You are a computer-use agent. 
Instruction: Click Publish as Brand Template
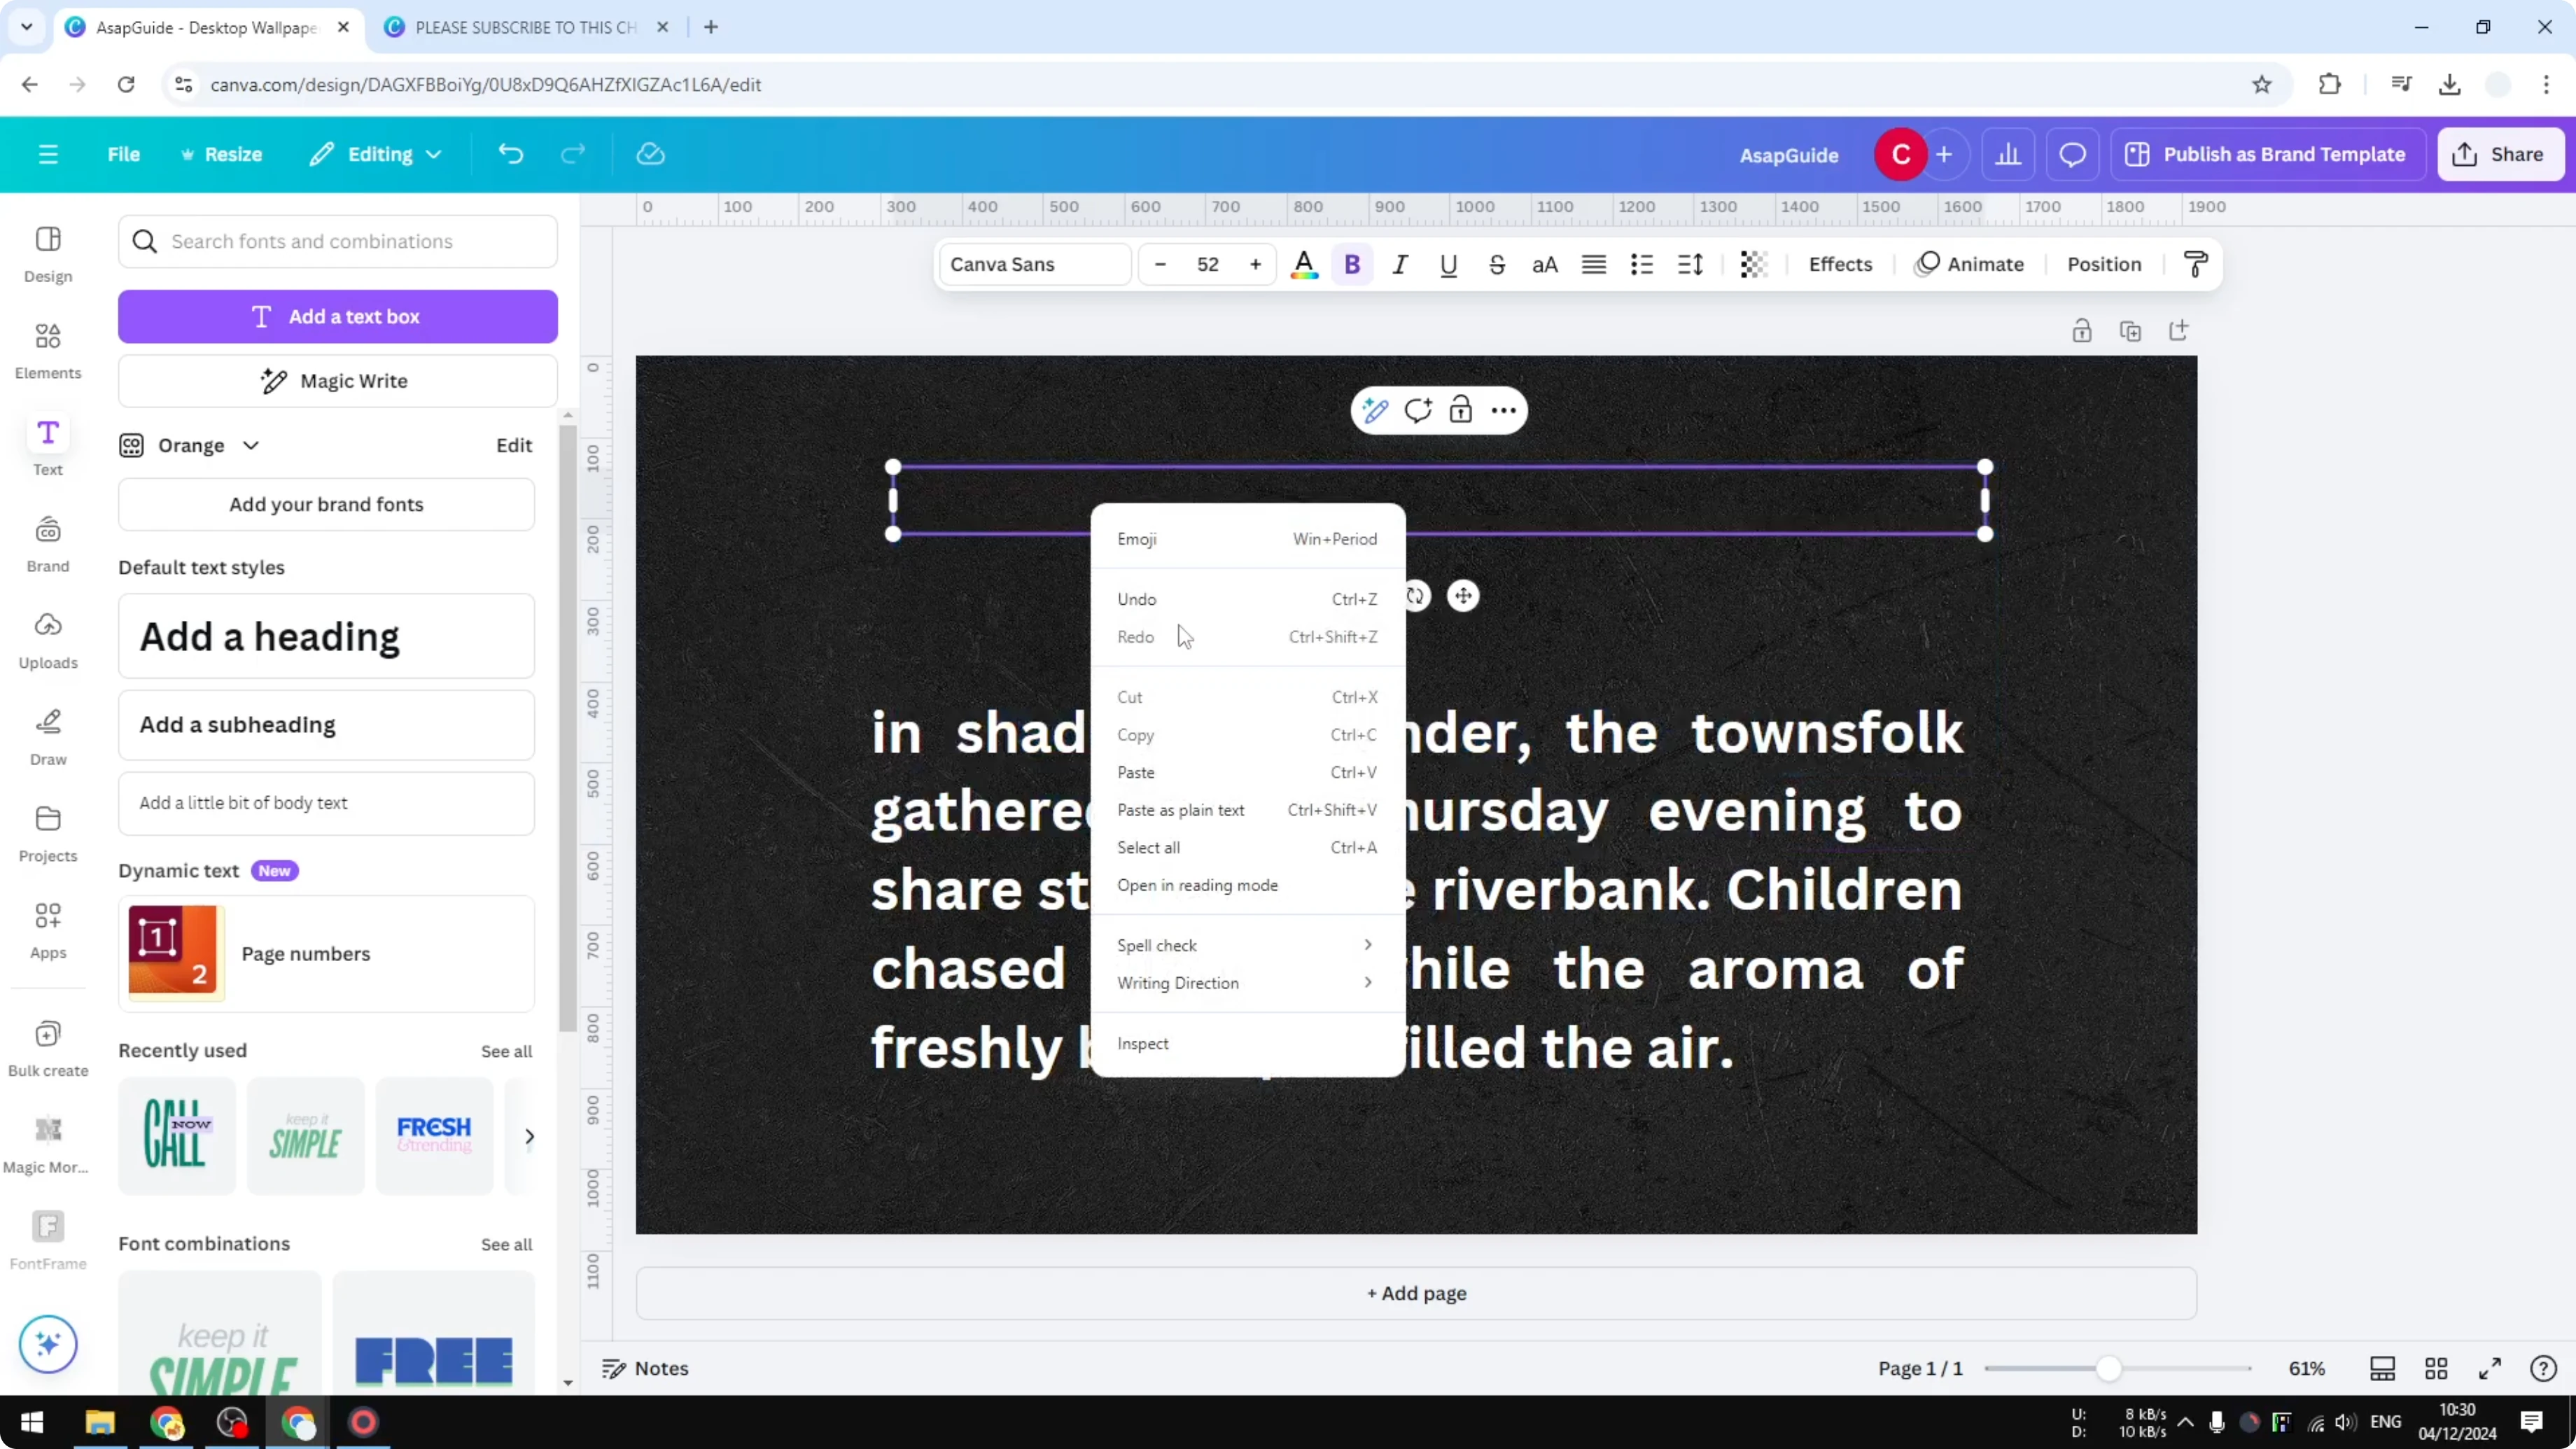click(x=2266, y=154)
